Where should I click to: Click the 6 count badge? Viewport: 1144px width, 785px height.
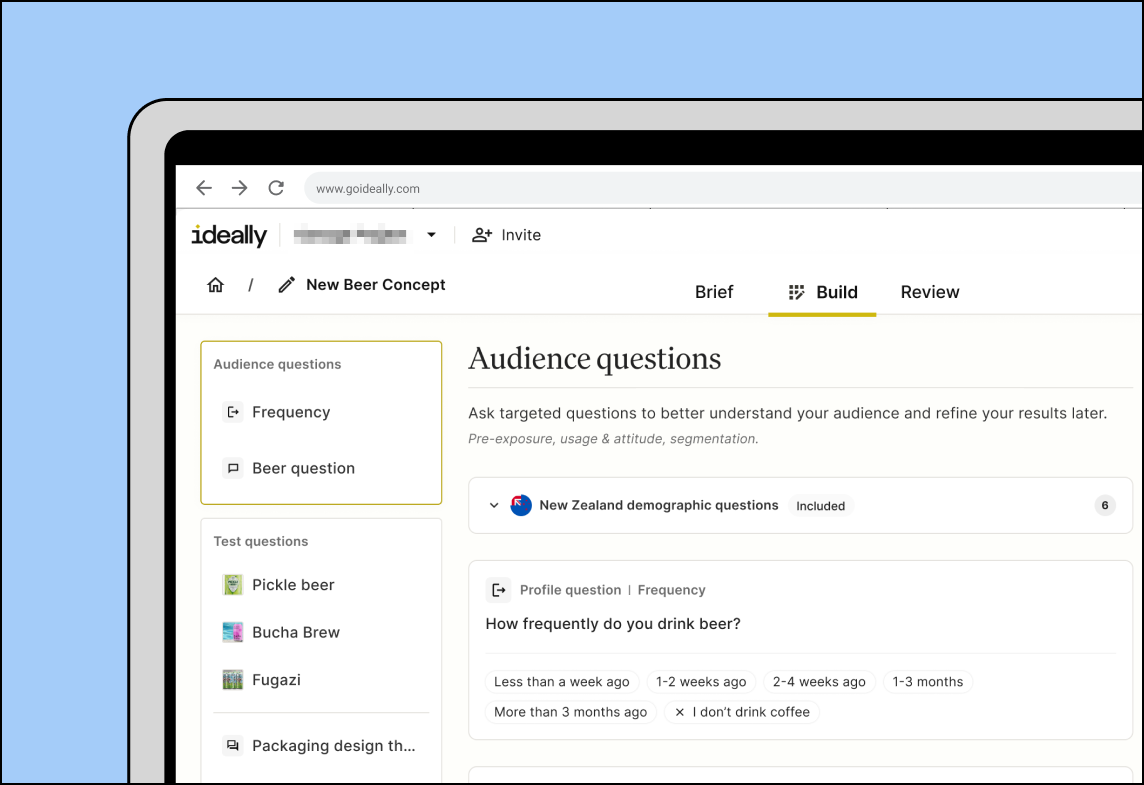[1105, 505]
